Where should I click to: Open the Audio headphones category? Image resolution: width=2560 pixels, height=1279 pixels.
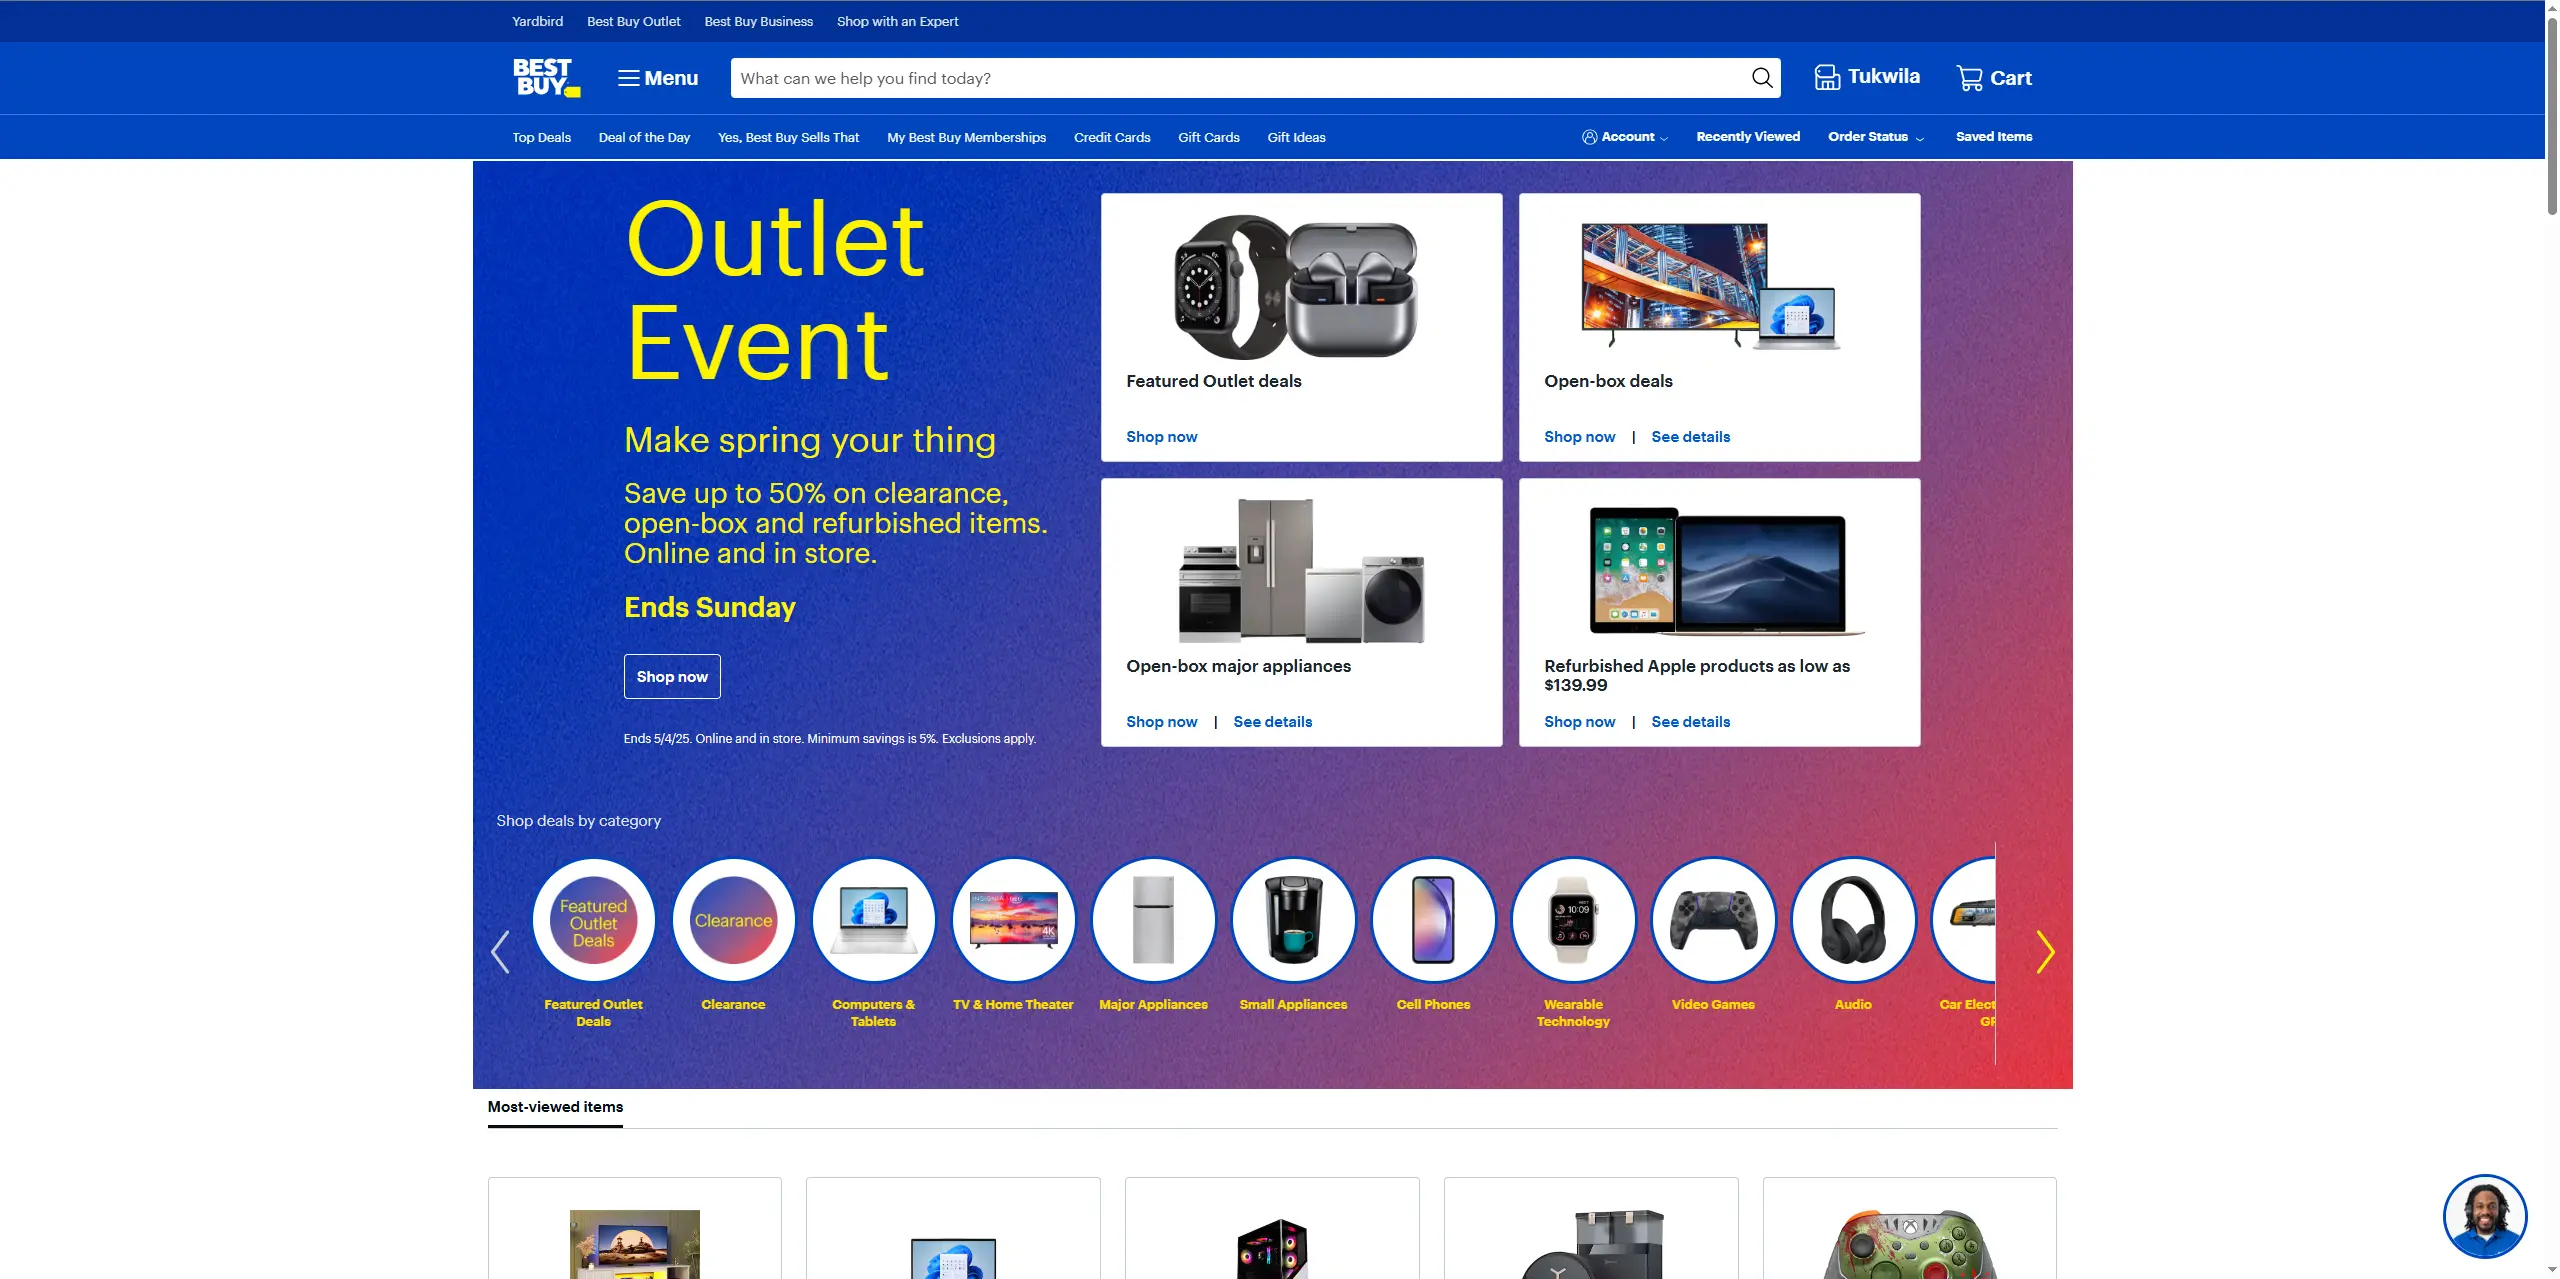coord(1853,919)
